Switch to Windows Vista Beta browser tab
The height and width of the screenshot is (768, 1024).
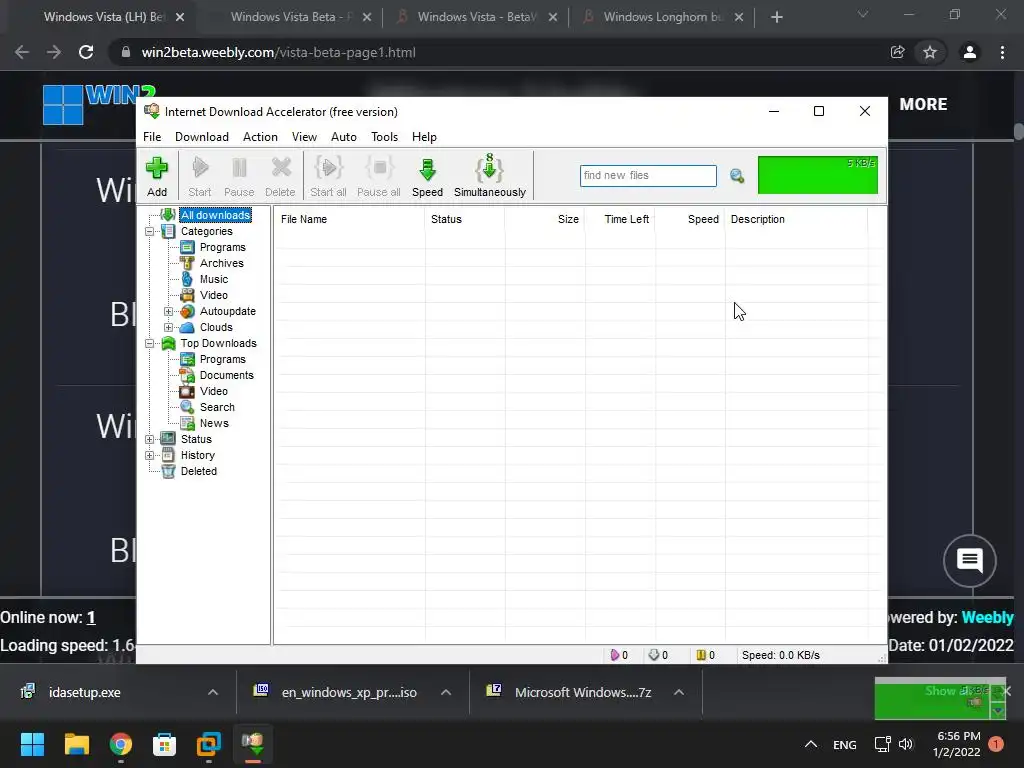pyautogui.click(x=291, y=17)
